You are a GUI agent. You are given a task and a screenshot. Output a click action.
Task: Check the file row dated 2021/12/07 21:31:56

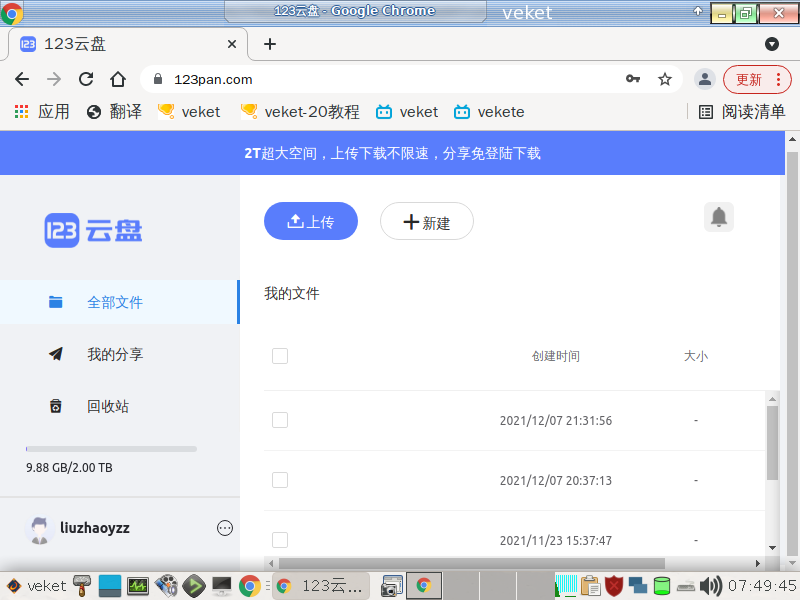tap(280, 420)
